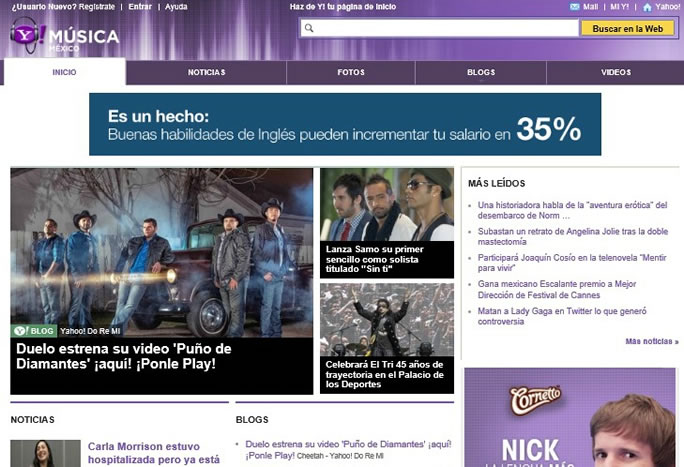Screen dimensions: 684x467
Task: Click Duelo estrena link under Blogs
Action: click(348, 450)
